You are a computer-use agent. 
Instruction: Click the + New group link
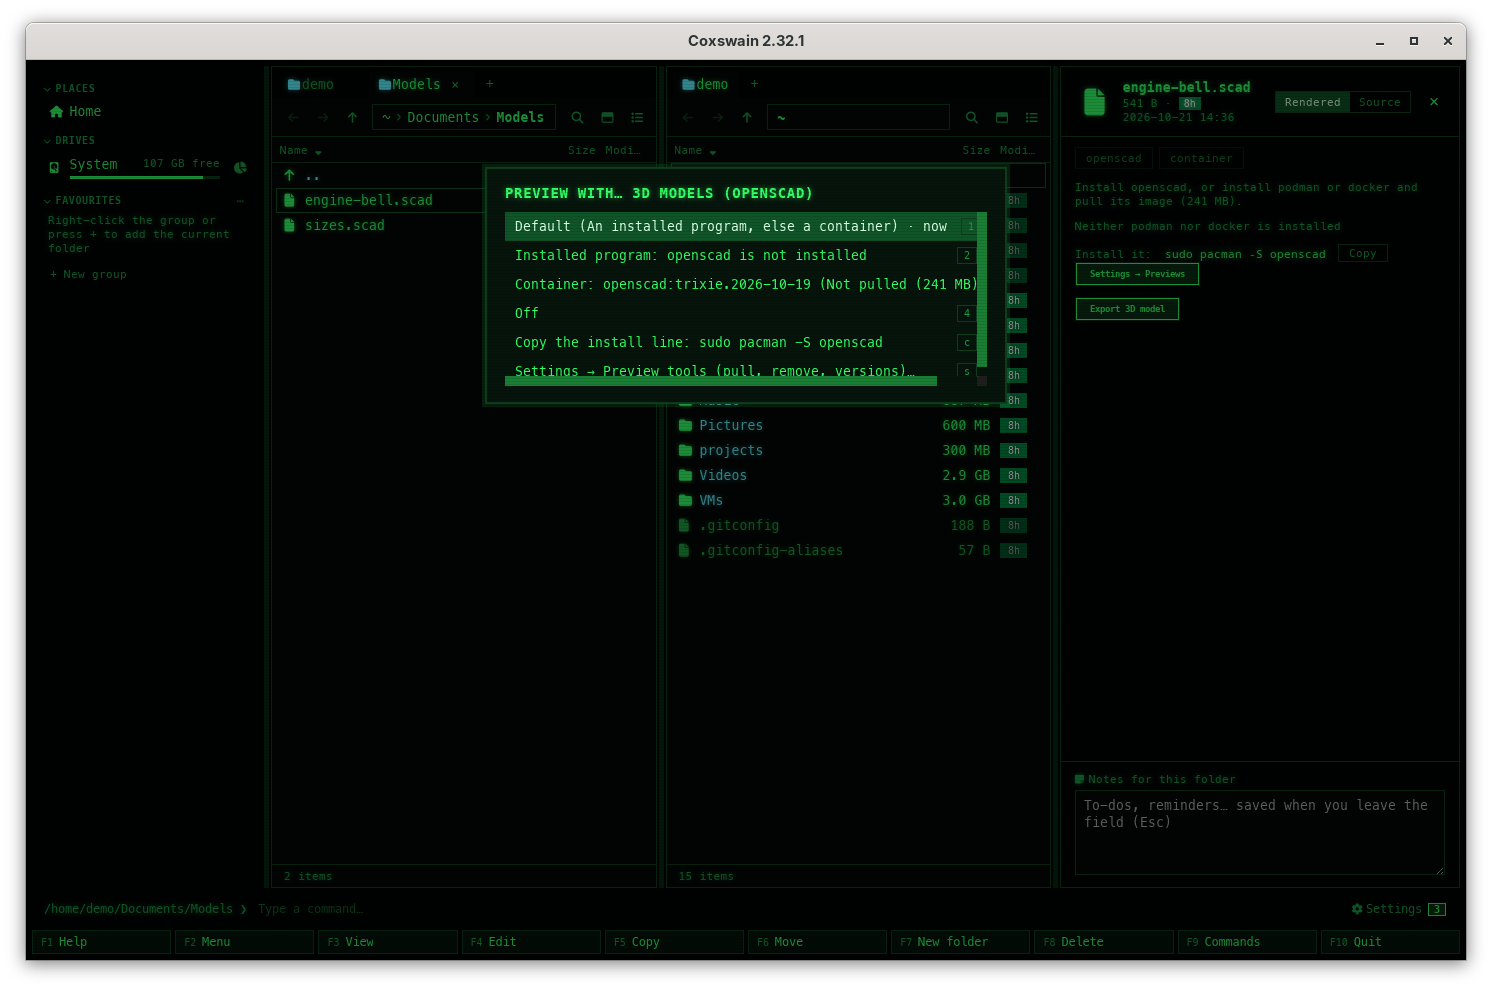tap(88, 275)
